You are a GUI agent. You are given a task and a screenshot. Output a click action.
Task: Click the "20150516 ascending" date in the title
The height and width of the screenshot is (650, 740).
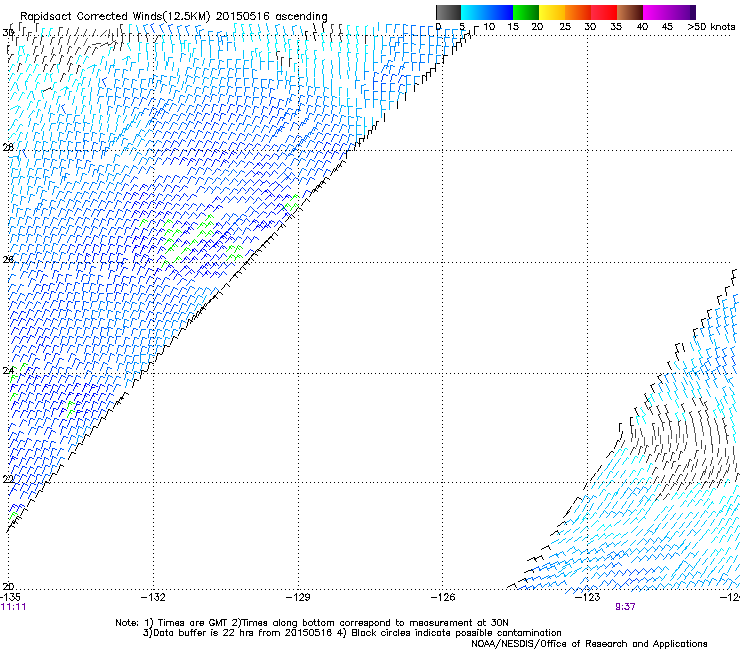point(272,17)
